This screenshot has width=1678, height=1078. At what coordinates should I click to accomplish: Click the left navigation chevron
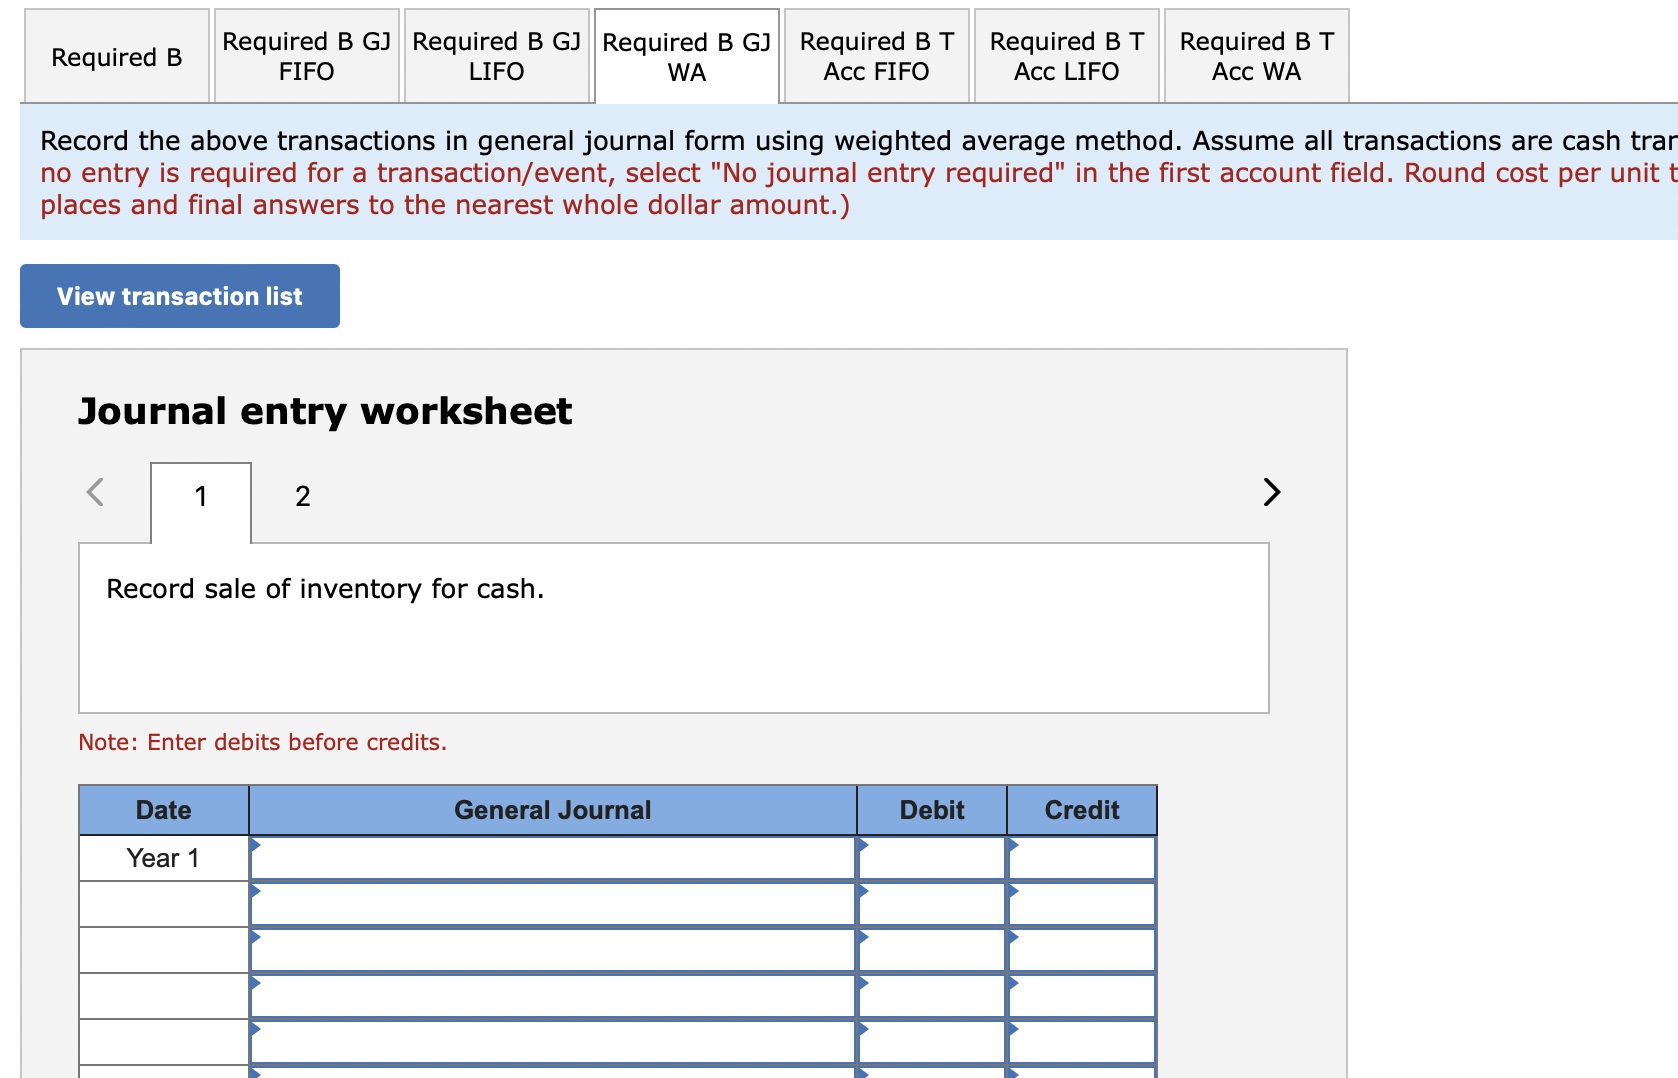[x=95, y=492]
